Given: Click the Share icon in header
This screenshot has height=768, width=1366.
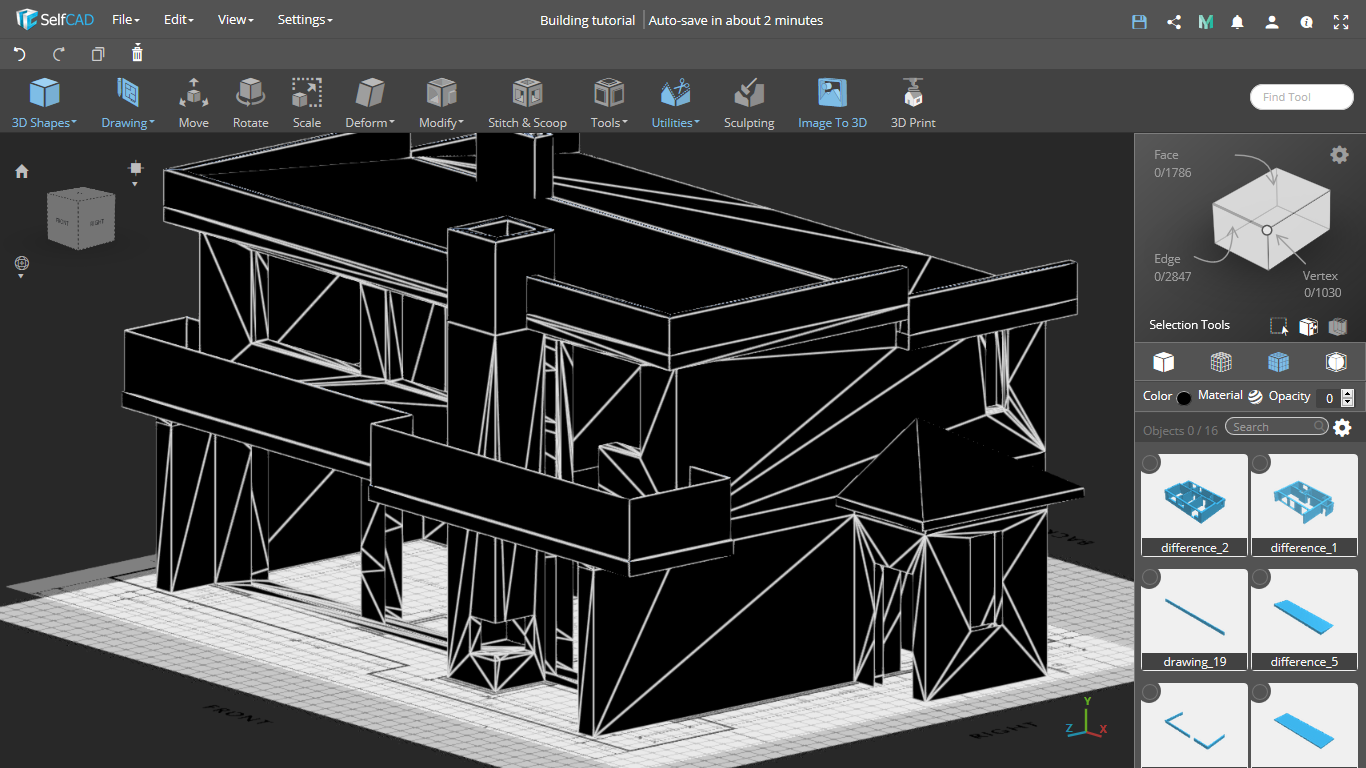Looking at the screenshot, I should [1174, 21].
